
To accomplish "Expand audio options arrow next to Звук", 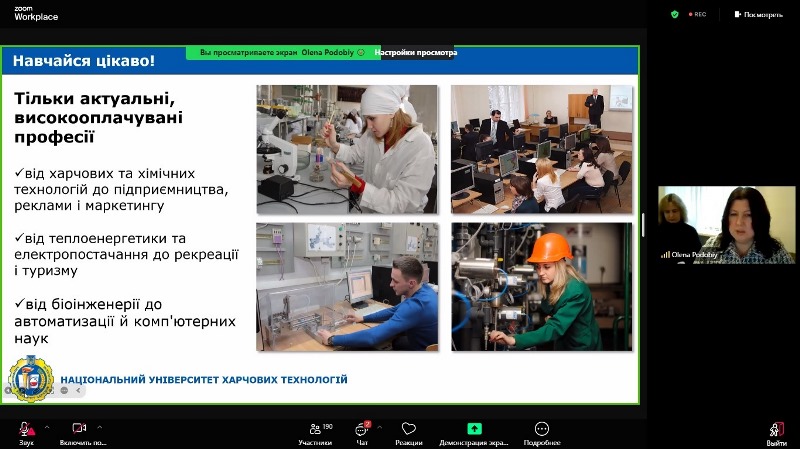I will (x=45, y=426).
